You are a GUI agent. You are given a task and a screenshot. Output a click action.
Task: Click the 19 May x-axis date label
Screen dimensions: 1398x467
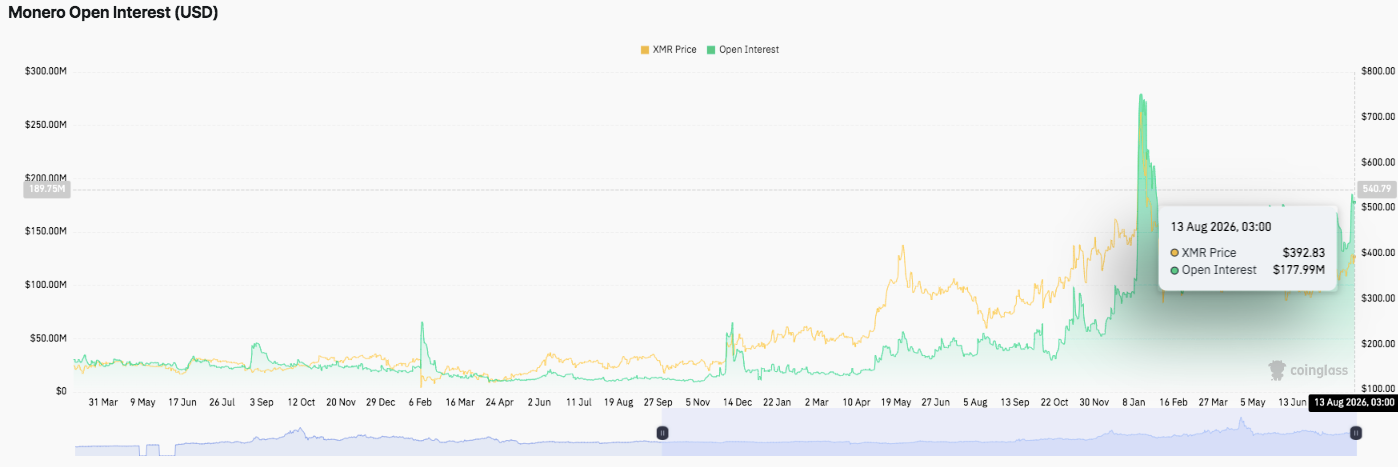coord(896,402)
